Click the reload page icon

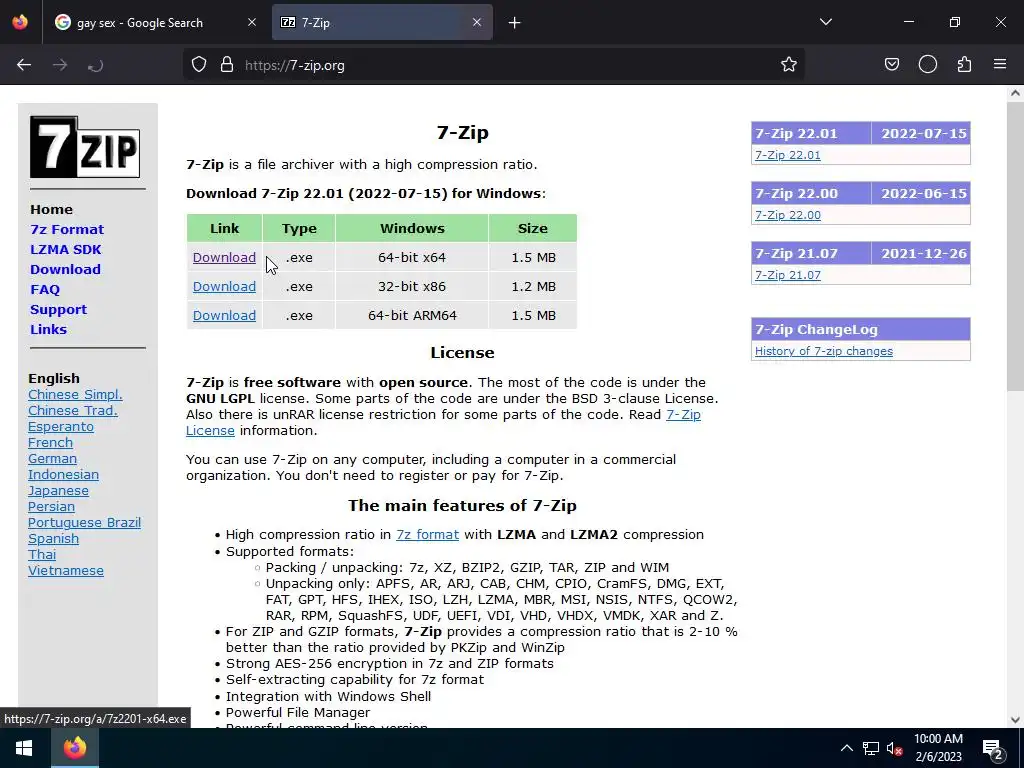click(95, 65)
